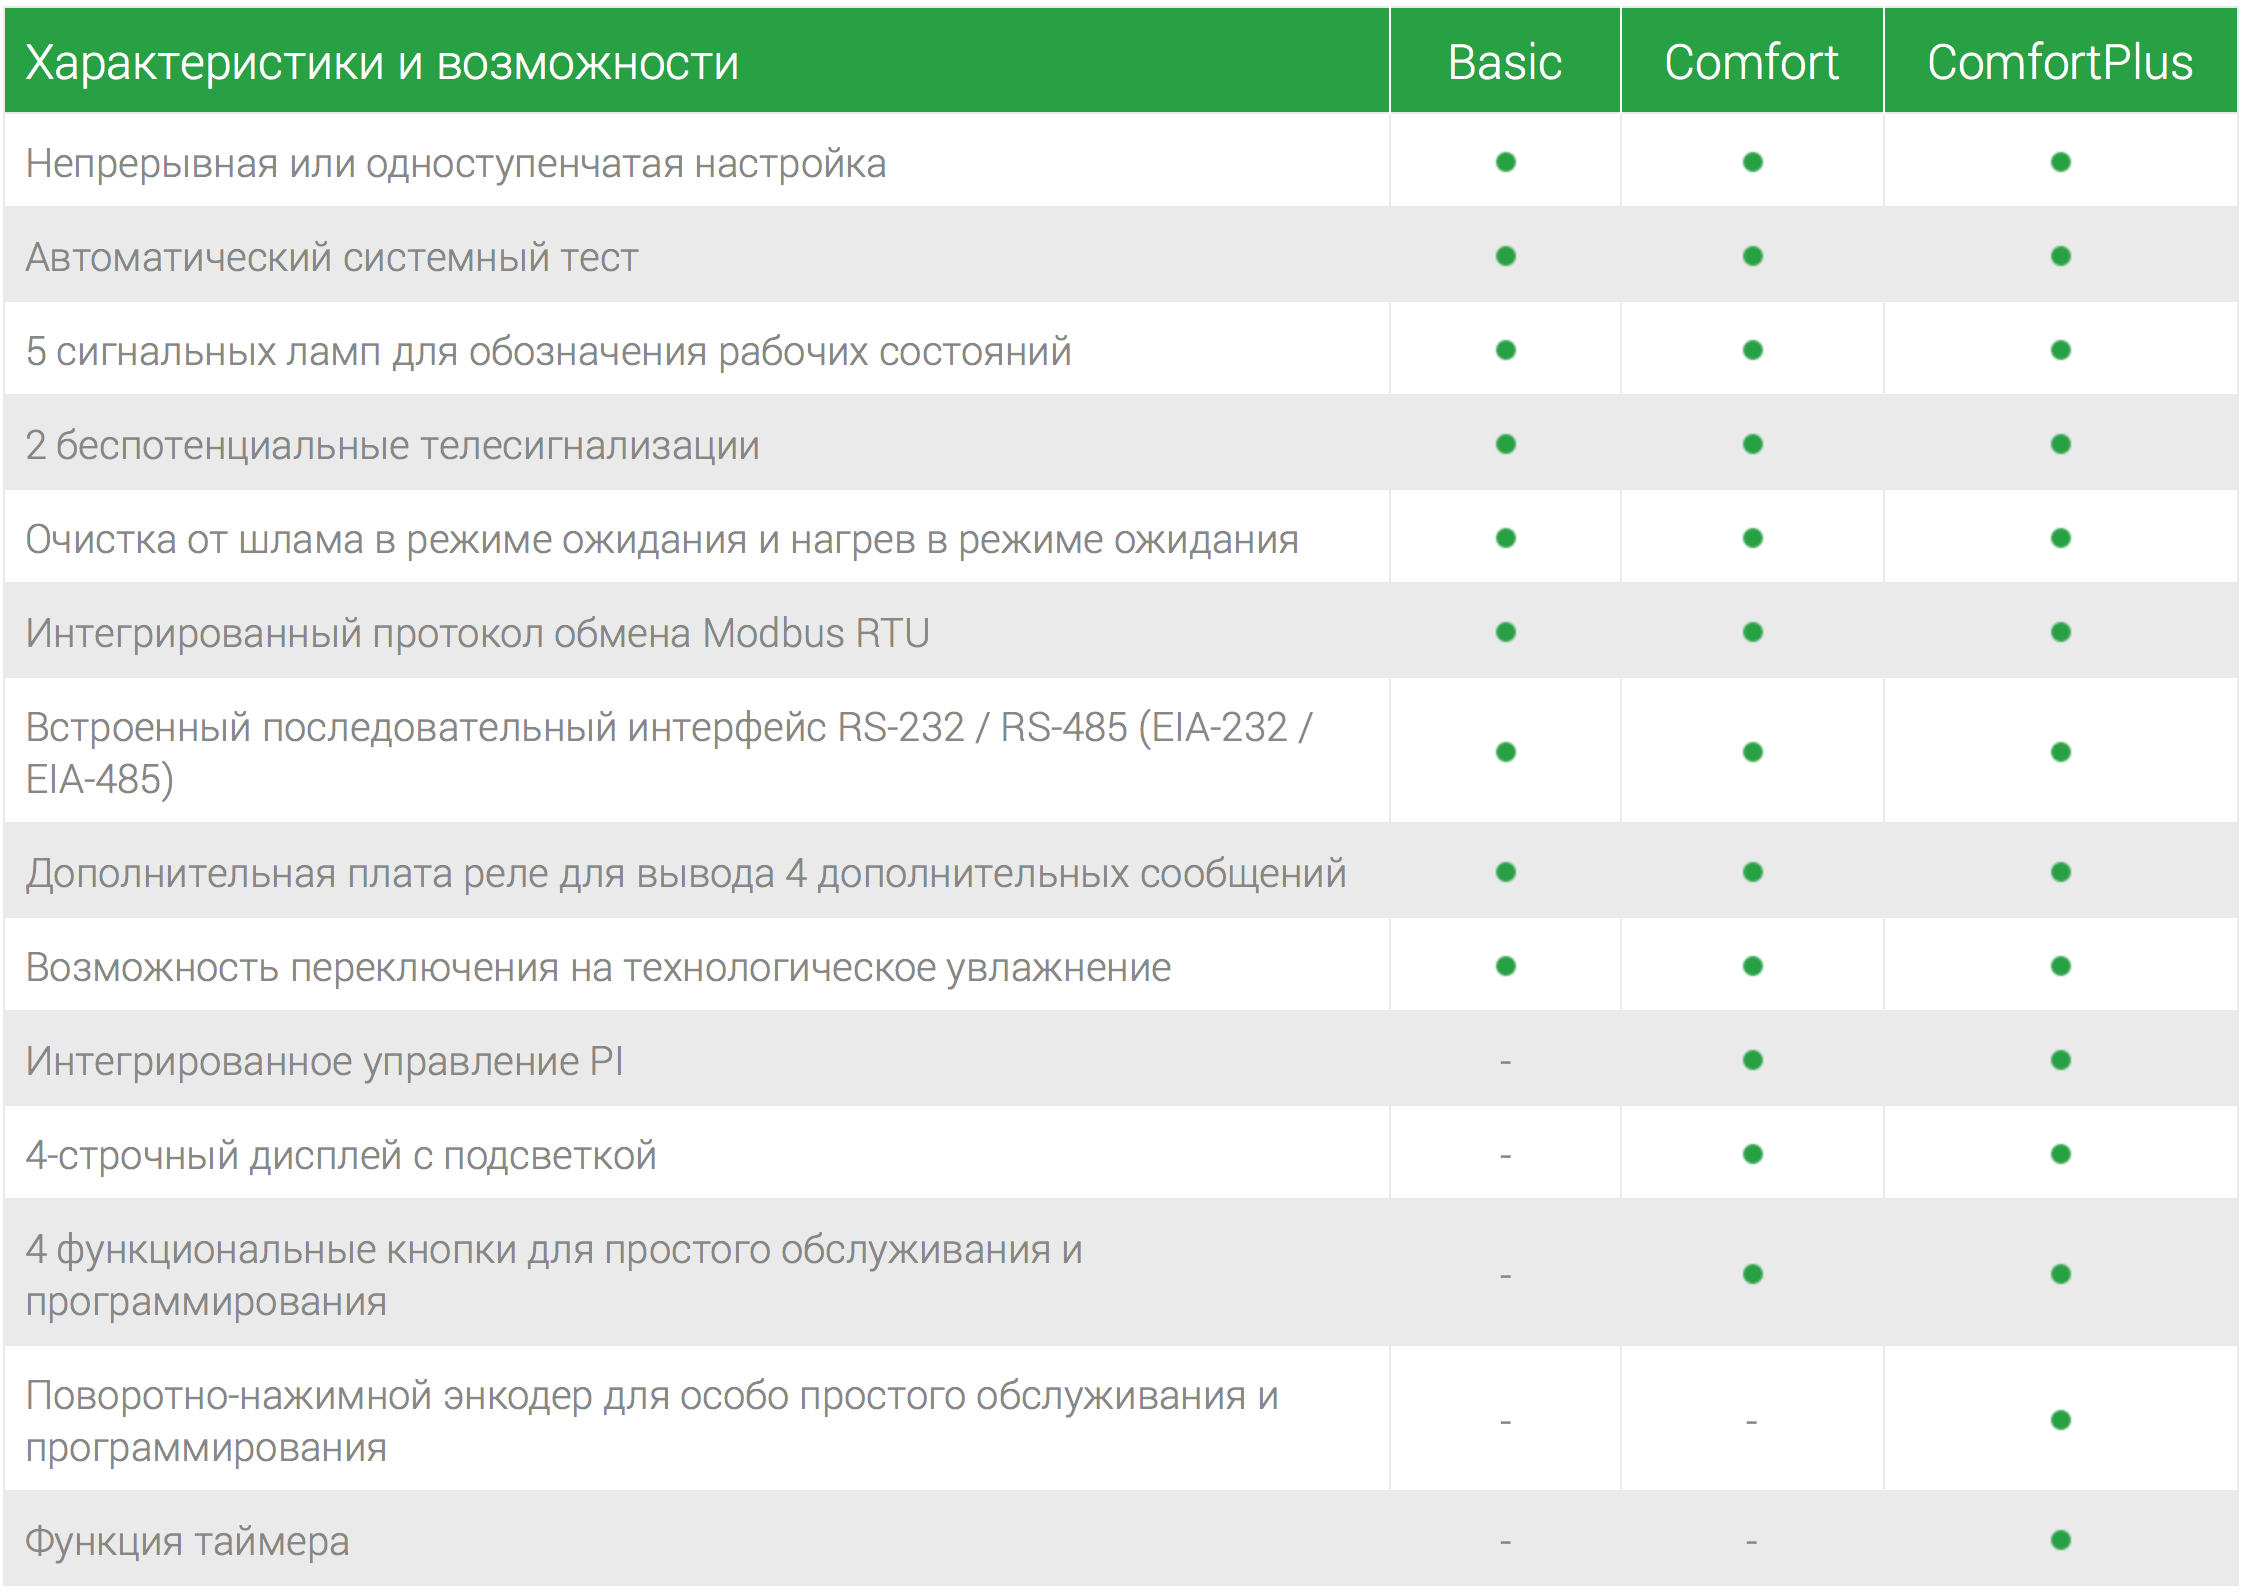Click 'Функция таймера' row text
The width and height of the screenshot is (2248, 1596).
click(x=187, y=1541)
